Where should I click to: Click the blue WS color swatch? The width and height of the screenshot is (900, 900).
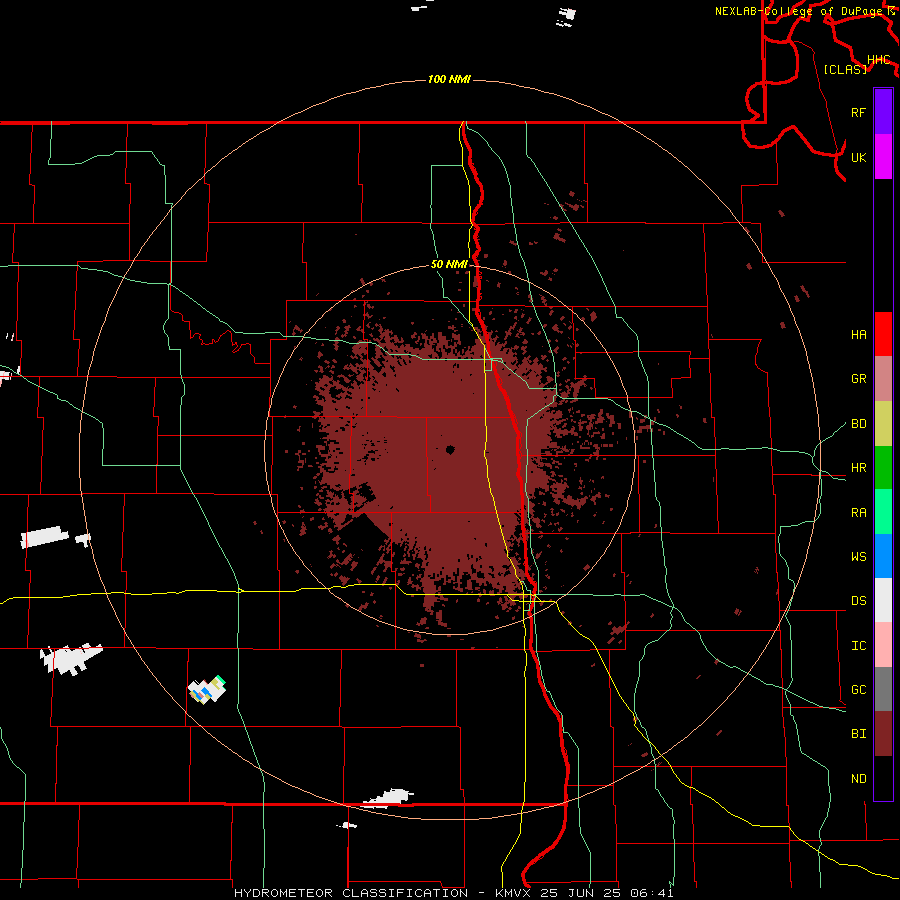tap(883, 556)
